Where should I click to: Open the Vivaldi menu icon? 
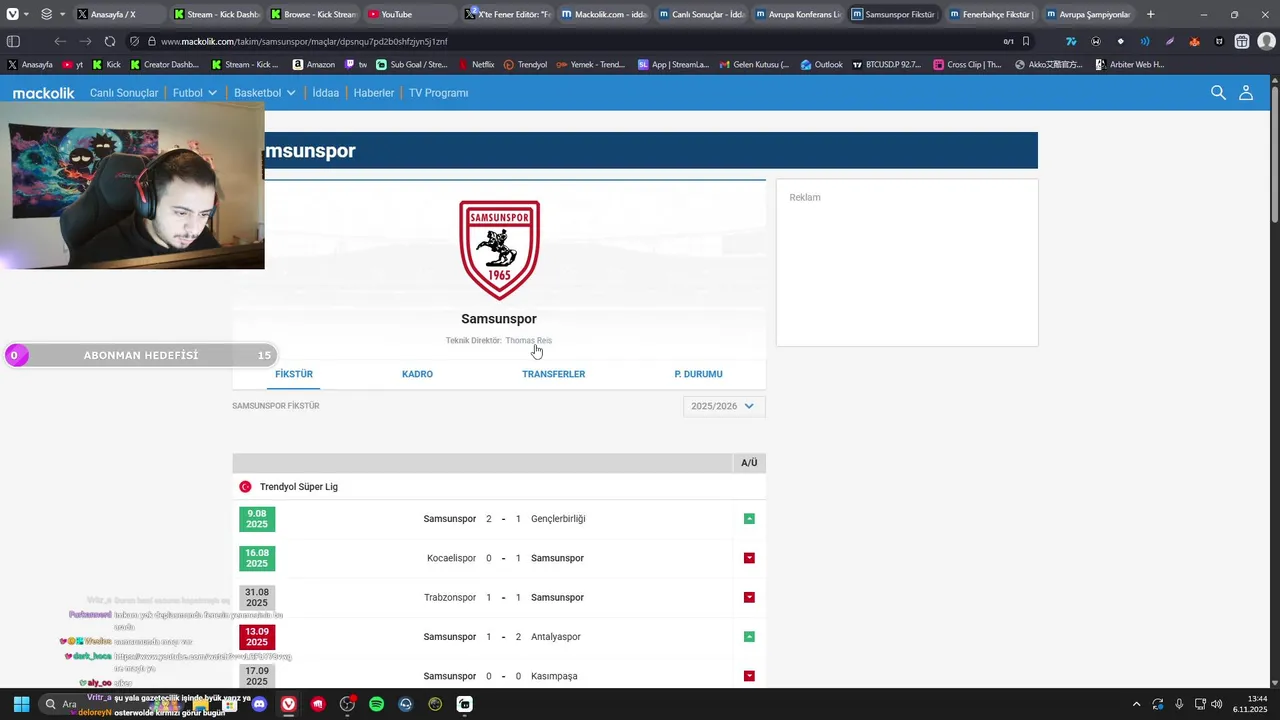12,14
